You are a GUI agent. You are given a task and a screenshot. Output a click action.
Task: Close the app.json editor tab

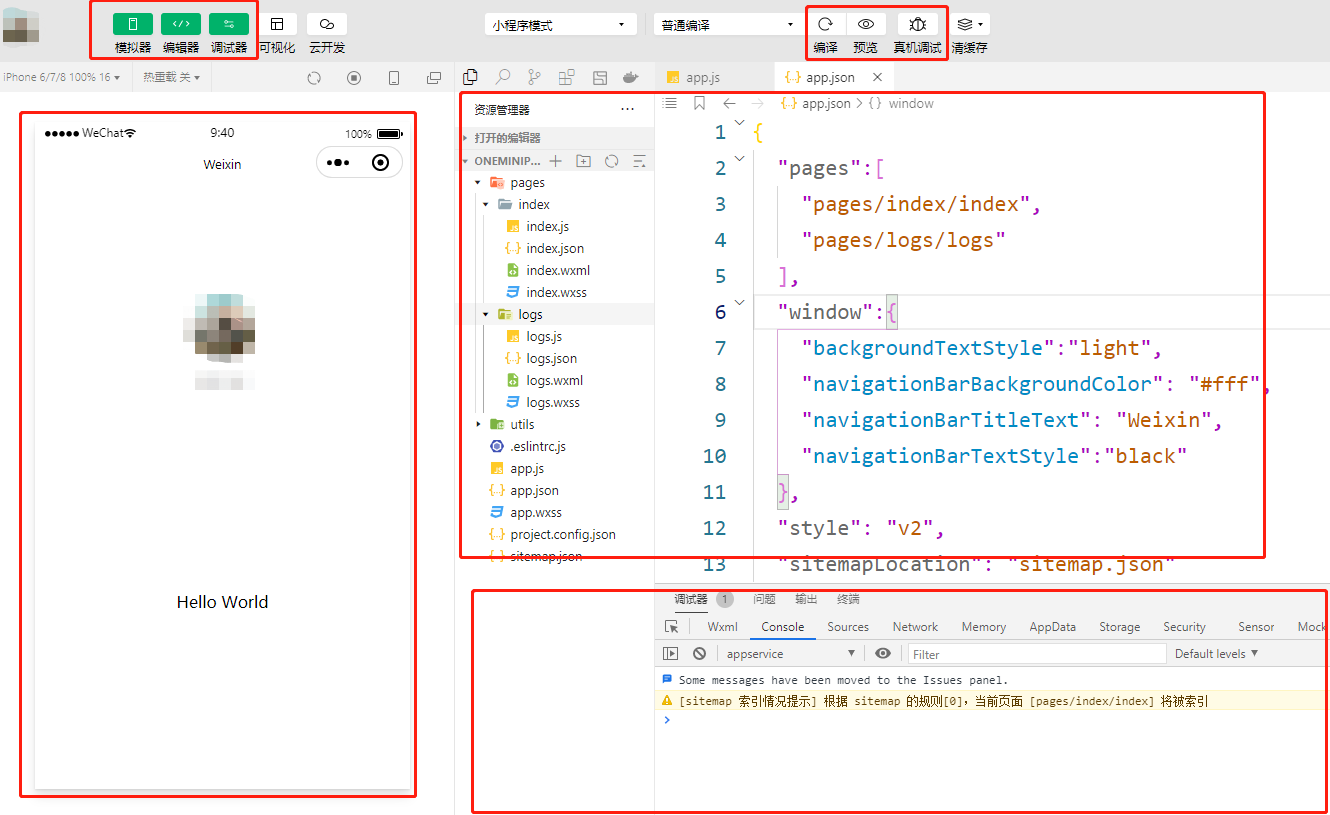(877, 77)
